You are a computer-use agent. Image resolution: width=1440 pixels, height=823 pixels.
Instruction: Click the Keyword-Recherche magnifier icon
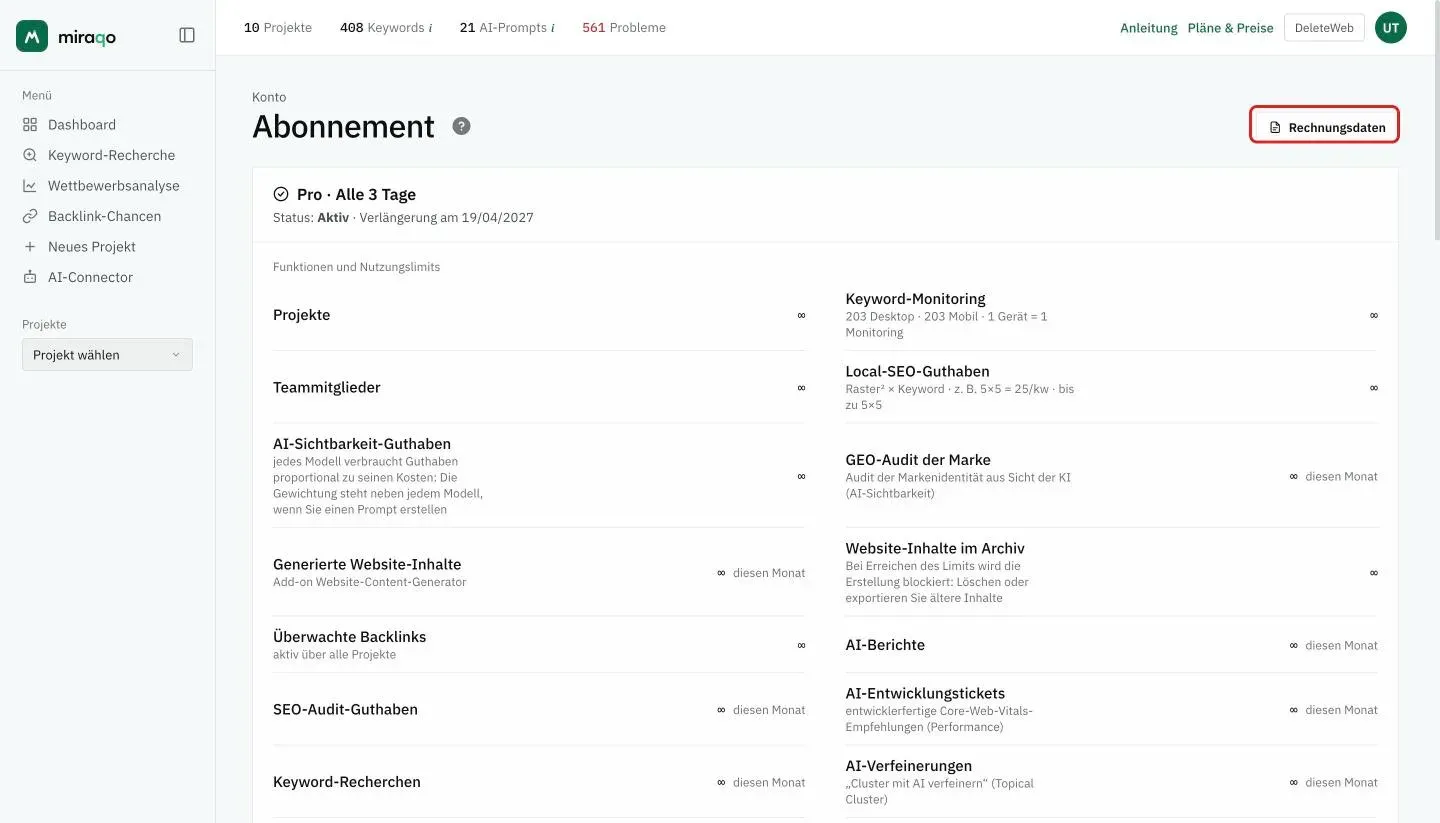click(30, 155)
